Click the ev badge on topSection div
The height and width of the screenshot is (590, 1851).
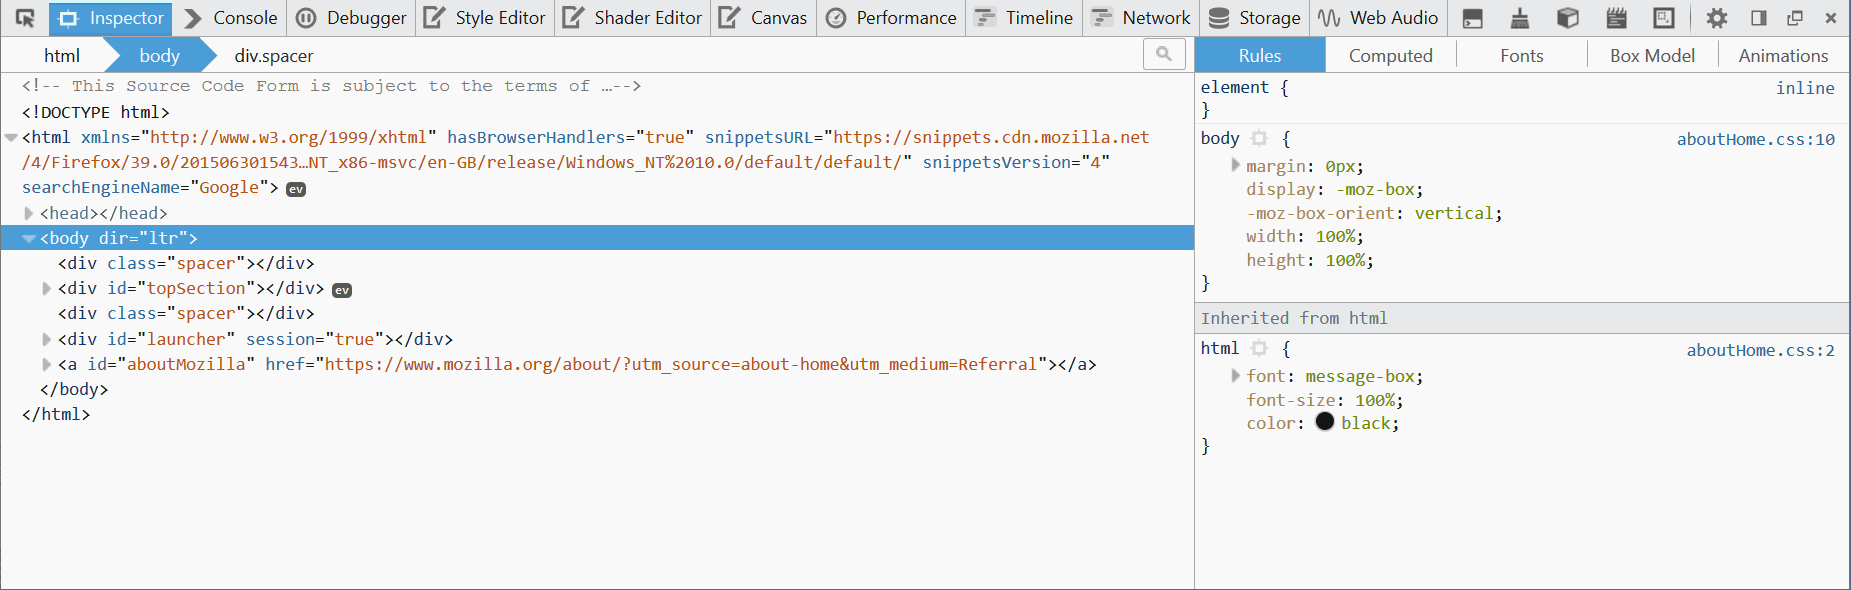[x=342, y=290]
